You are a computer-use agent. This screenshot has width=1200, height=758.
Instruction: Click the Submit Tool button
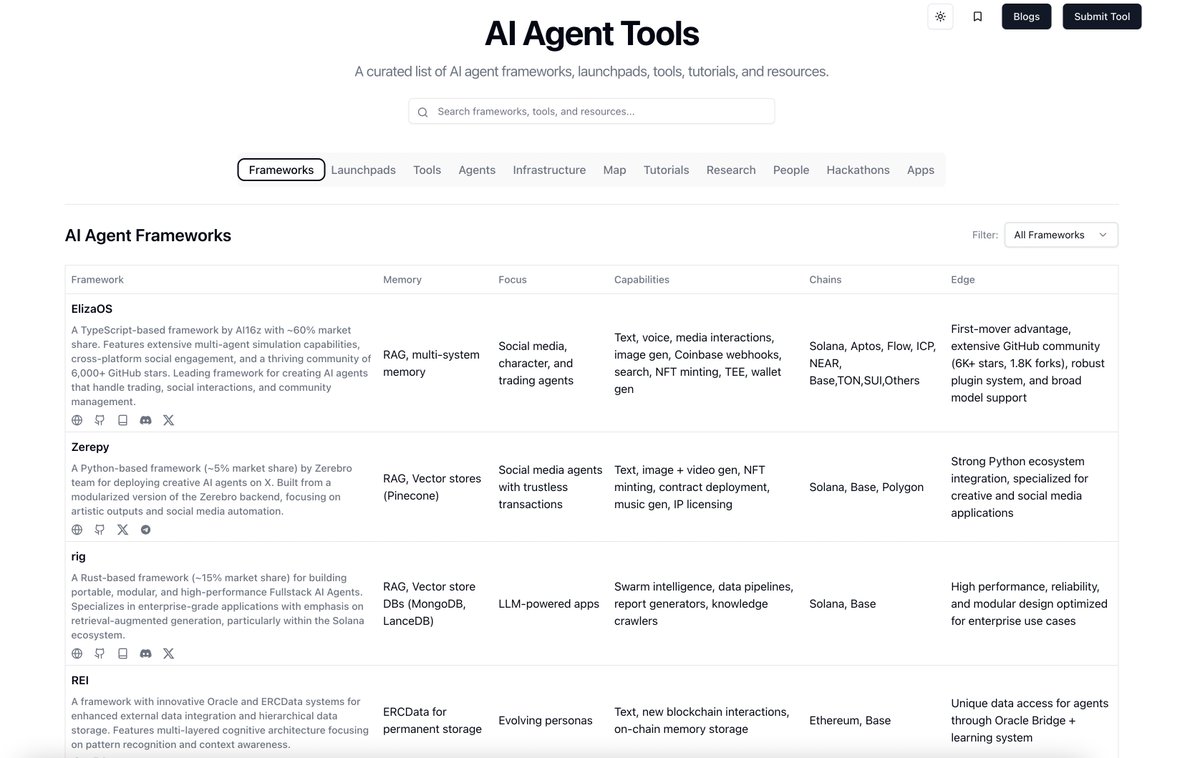(x=1102, y=16)
